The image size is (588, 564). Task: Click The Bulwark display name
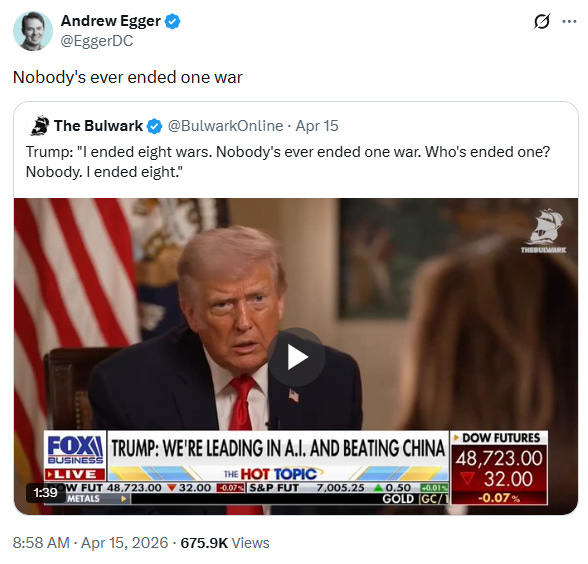(x=98, y=126)
